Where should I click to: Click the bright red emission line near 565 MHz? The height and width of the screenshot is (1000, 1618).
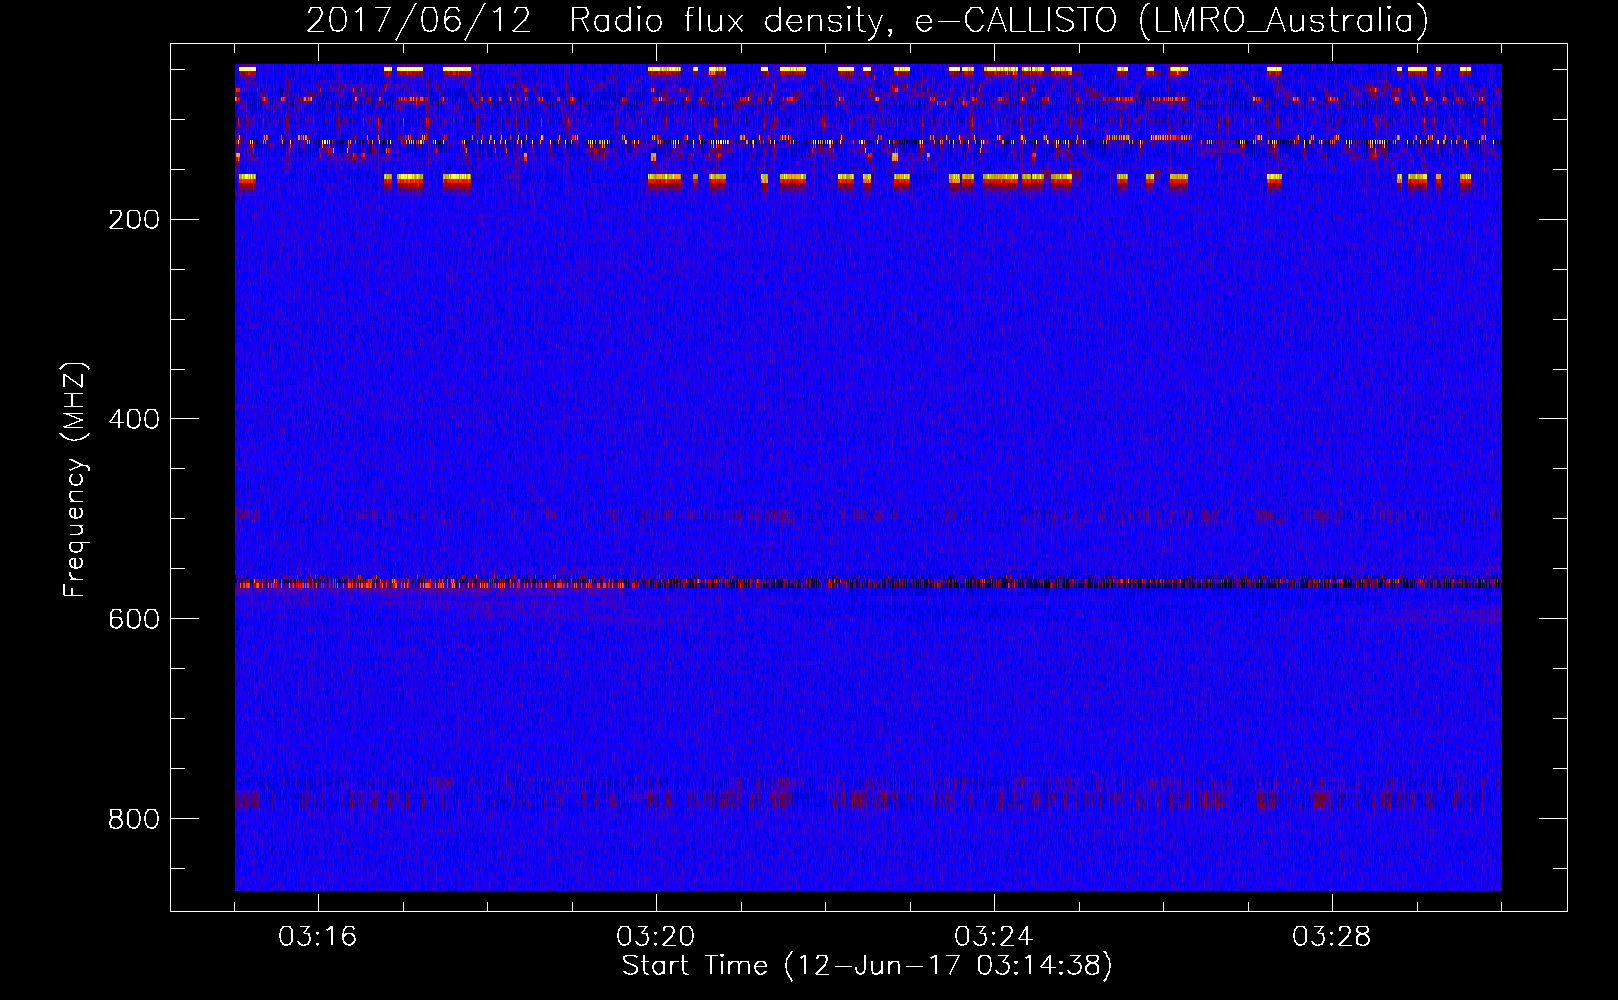point(868,583)
